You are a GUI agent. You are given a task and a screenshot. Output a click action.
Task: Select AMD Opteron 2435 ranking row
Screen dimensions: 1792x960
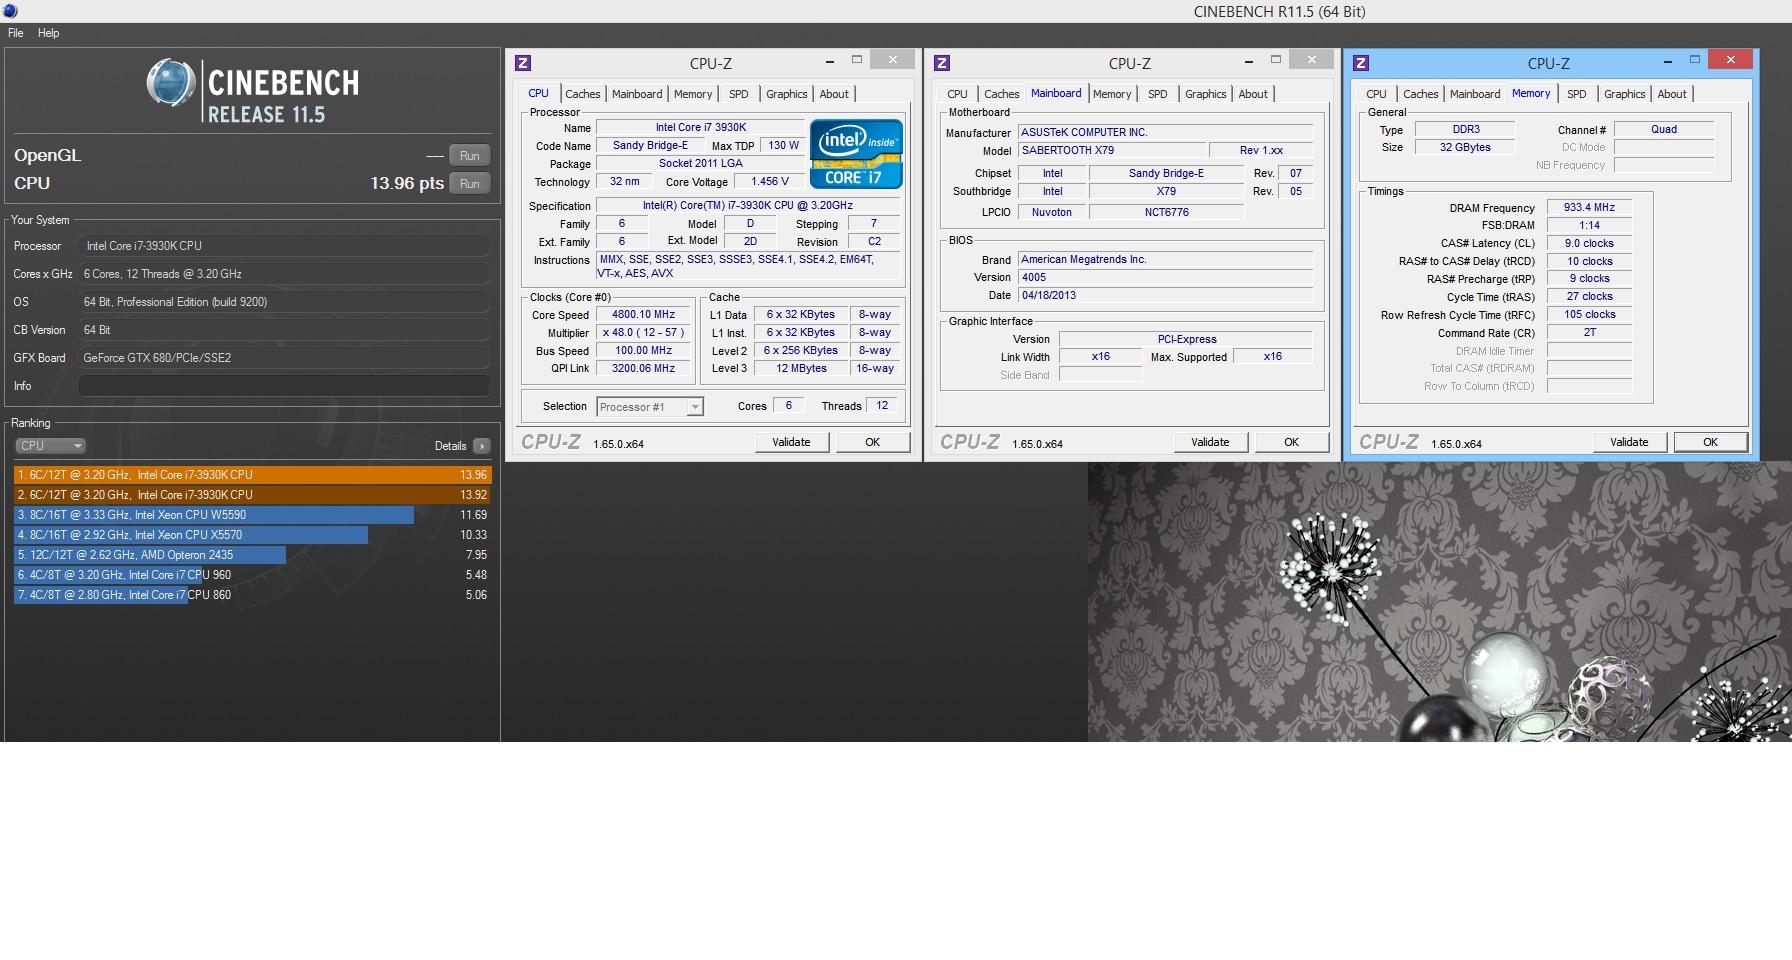pos(253,555)
